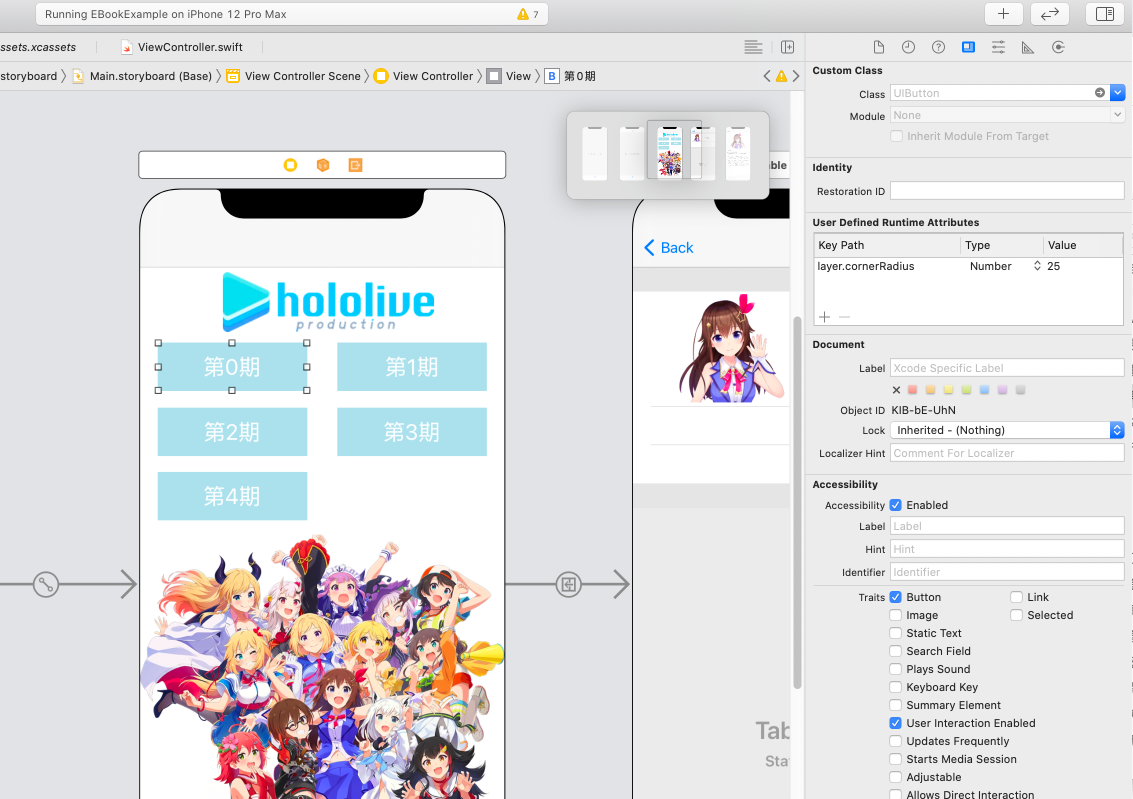Open the Module dropdown
The height and width of the screenshot is (799, 1133).
click(1117, 115)
